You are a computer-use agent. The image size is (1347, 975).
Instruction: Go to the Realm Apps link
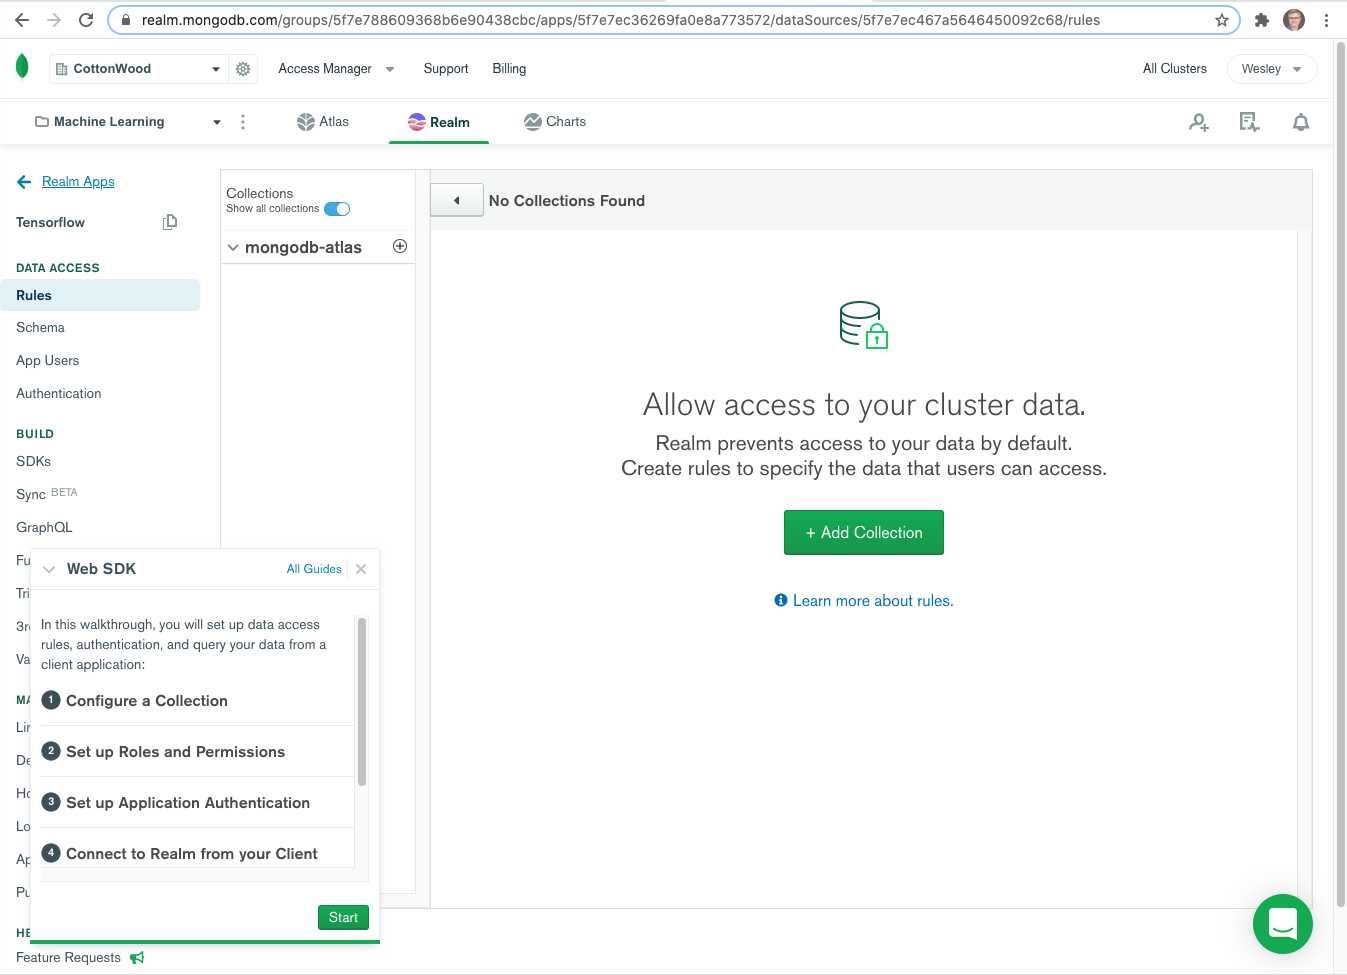coord(78,182)
